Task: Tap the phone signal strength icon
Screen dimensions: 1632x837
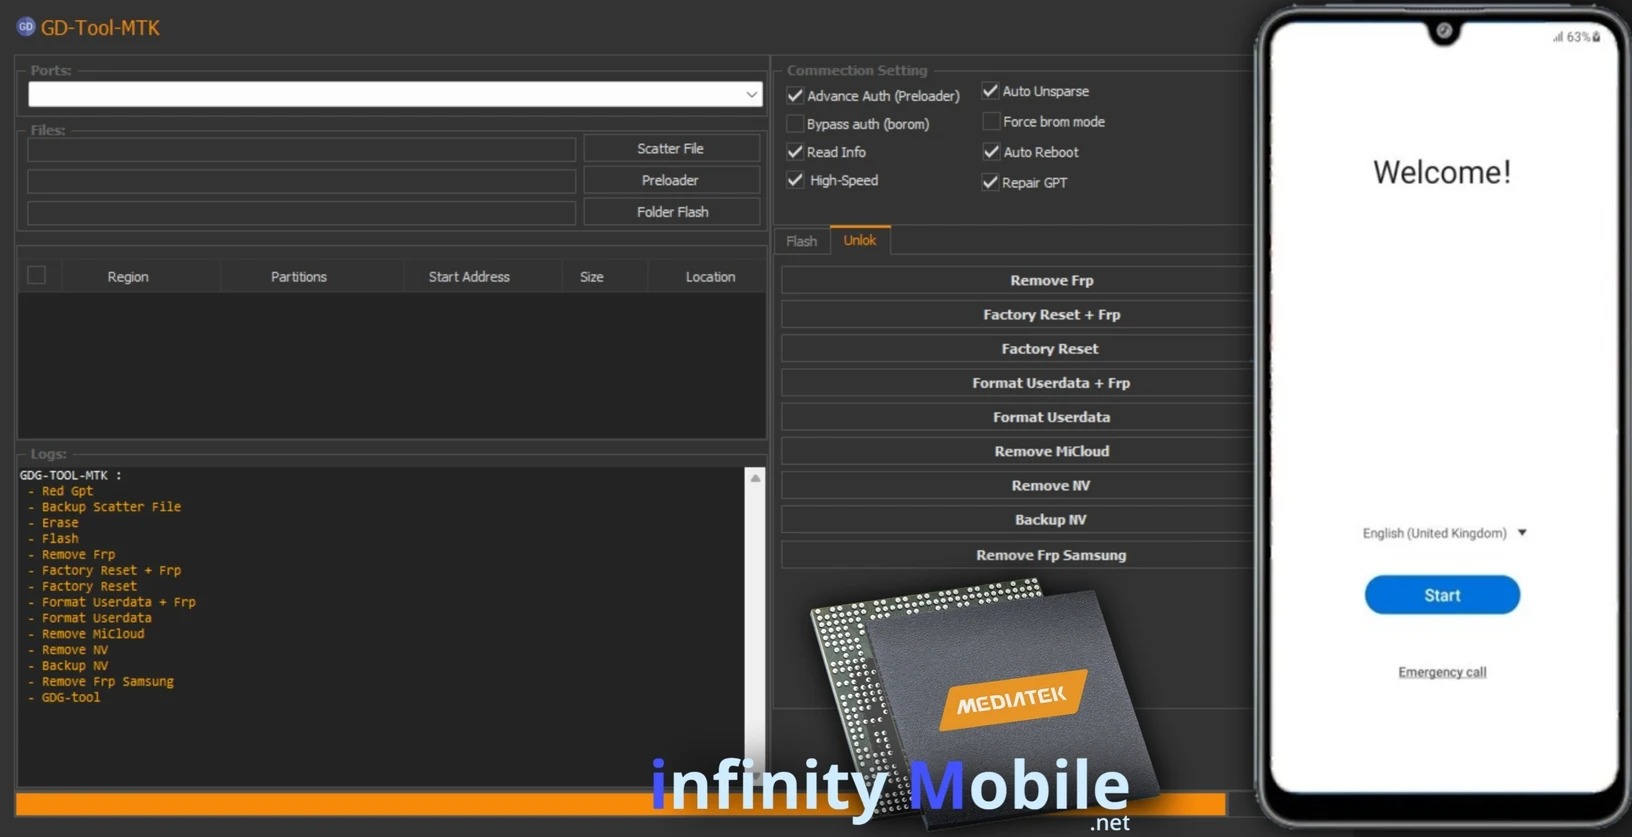Action: pyautogui.click(x=1558, y=37)
